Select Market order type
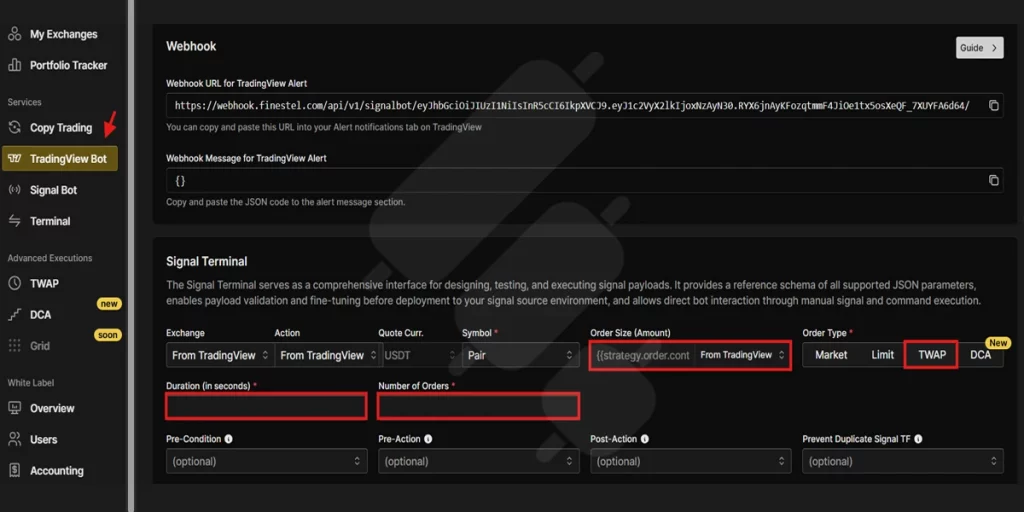The width and height of the screenshot is (1024, 512). point(831,355)
